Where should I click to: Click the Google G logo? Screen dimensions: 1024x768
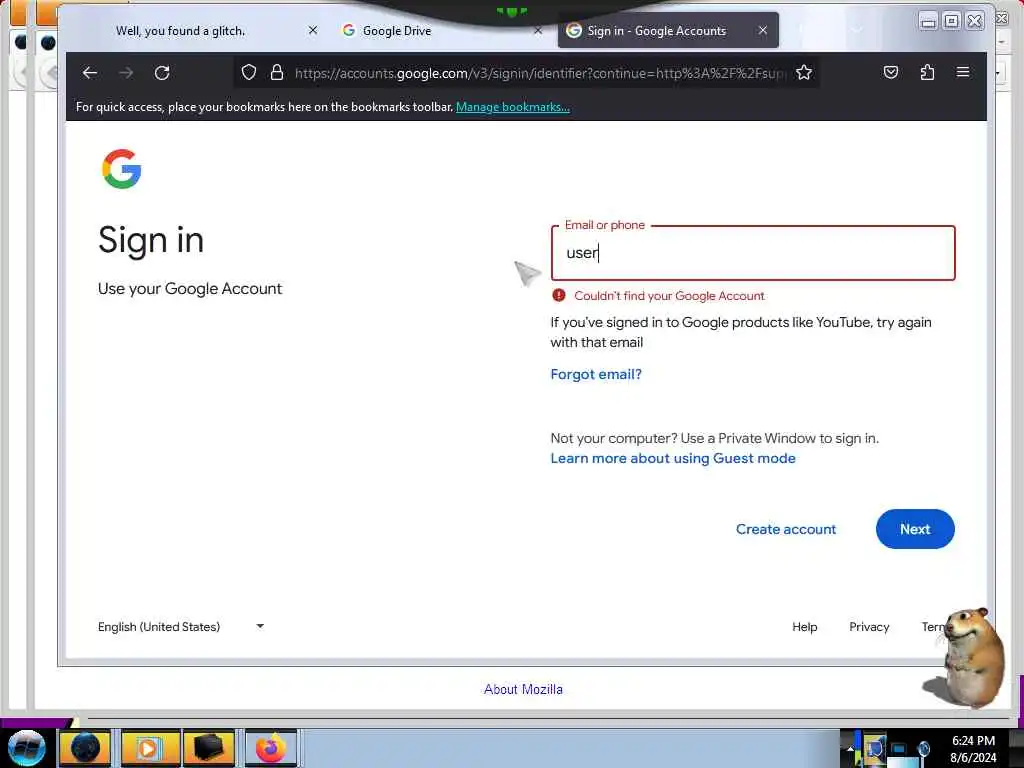click(x=121, y=169)
